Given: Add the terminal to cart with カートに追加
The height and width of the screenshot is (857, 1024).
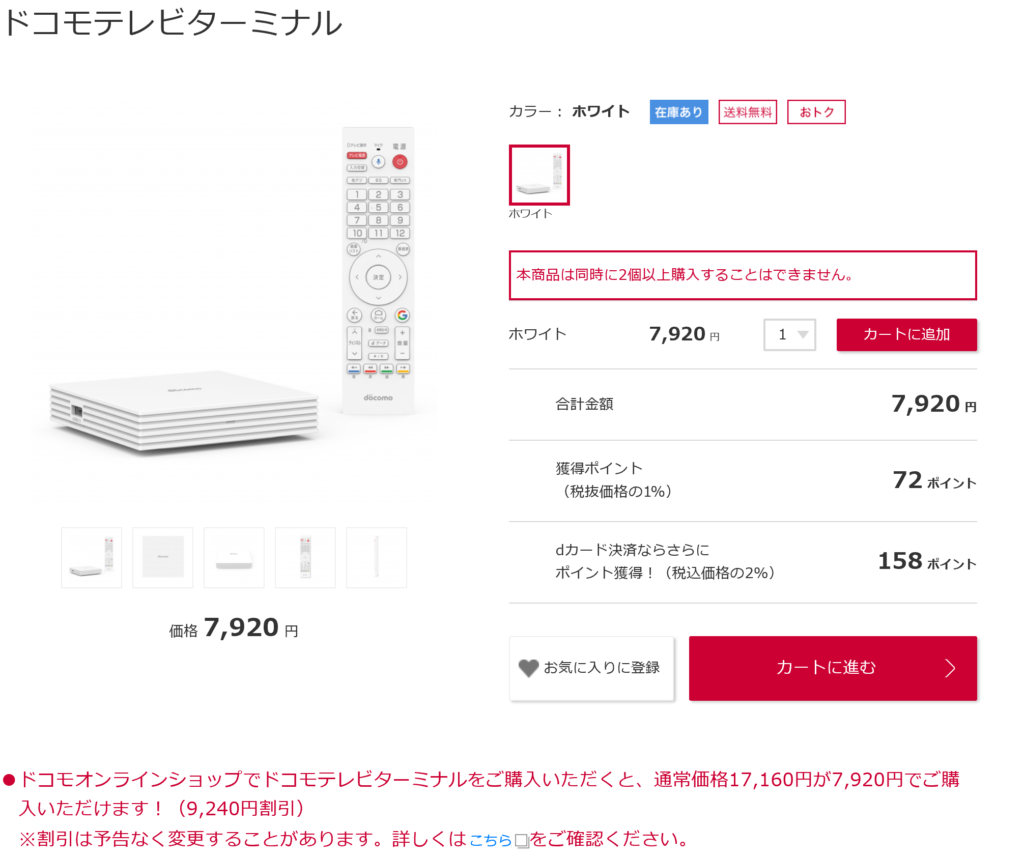Looking at the screenshot, I should [906, 335].
